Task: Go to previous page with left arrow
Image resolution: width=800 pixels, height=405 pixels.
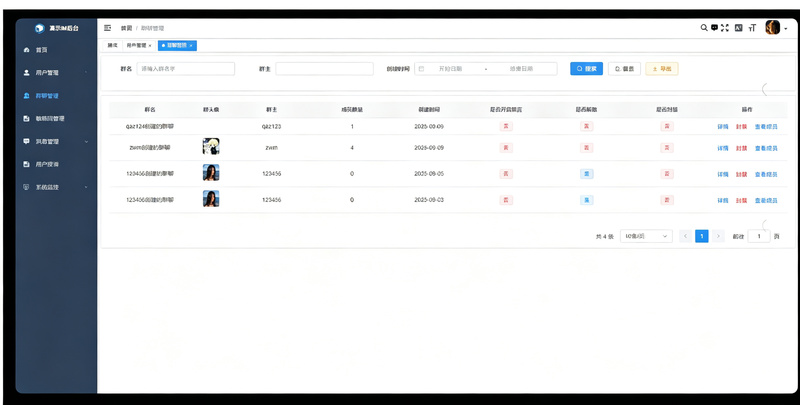Action: 685,236
